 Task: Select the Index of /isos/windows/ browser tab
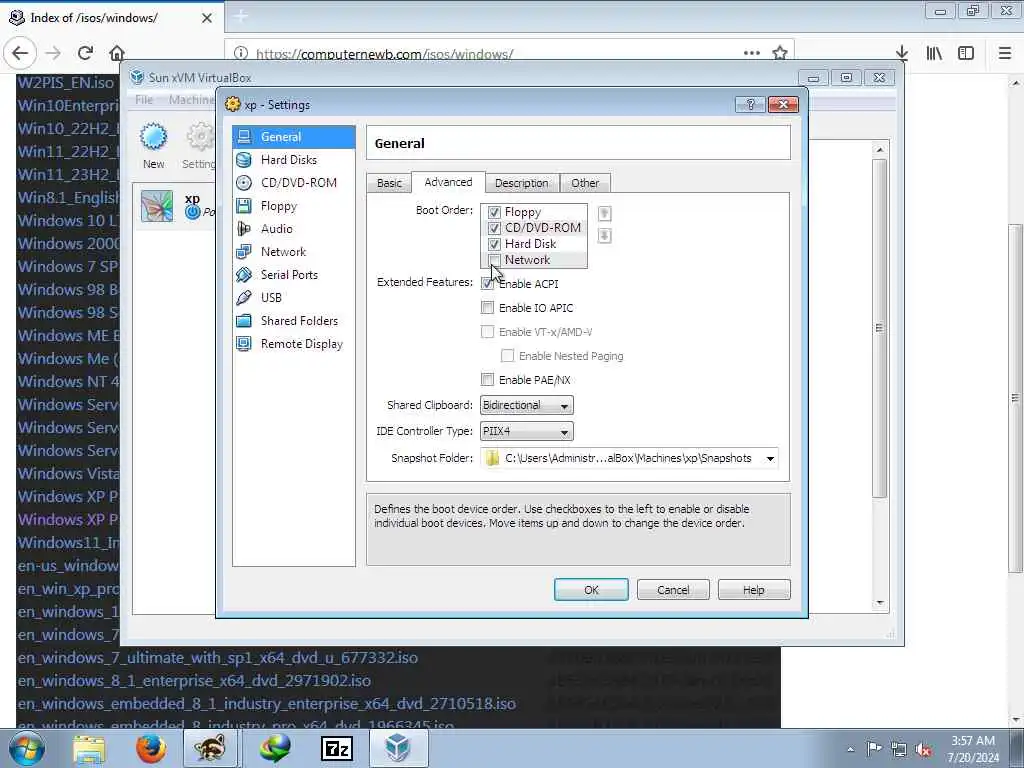pyautogui.click(x=111, y=18)
